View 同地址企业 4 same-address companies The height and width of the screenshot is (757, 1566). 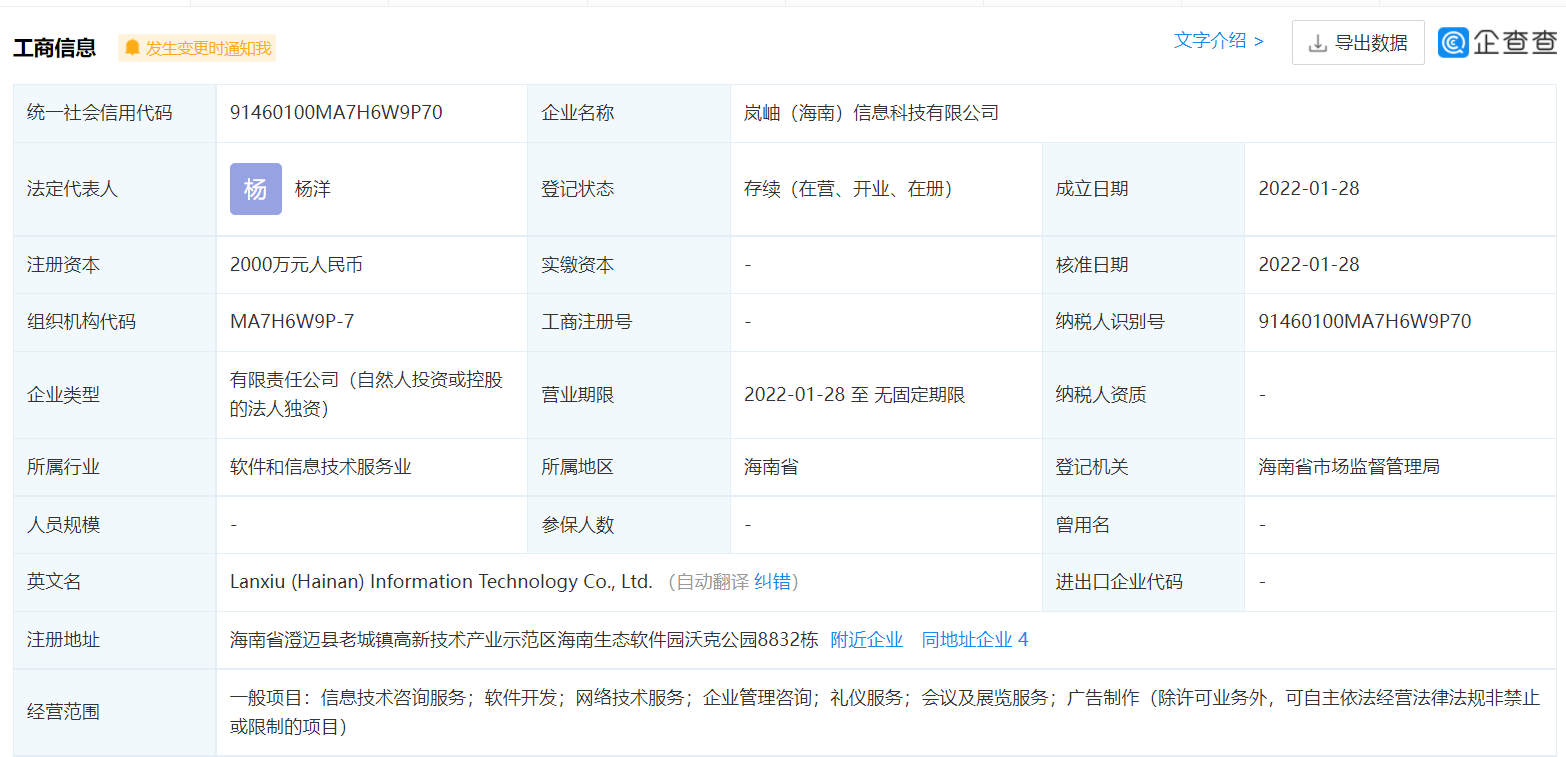click(x=974, y=639)
